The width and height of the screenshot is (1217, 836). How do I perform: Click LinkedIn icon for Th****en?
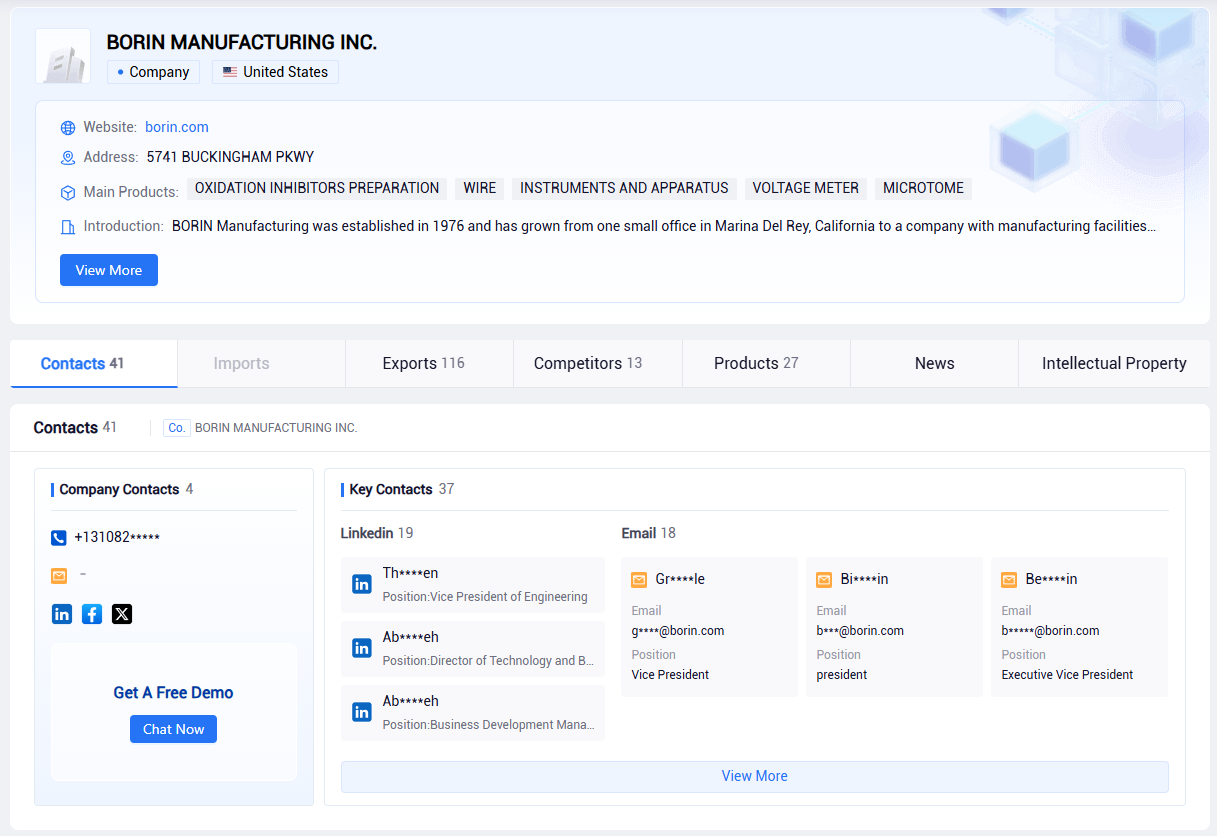click(x=362, y=584)
